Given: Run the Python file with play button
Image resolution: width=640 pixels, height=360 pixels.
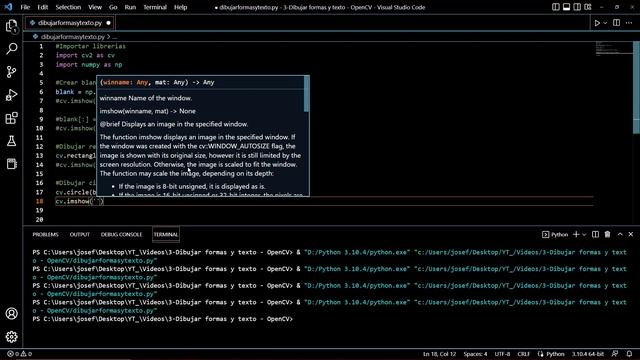Looking at the screenshot, I should point(597,23).
